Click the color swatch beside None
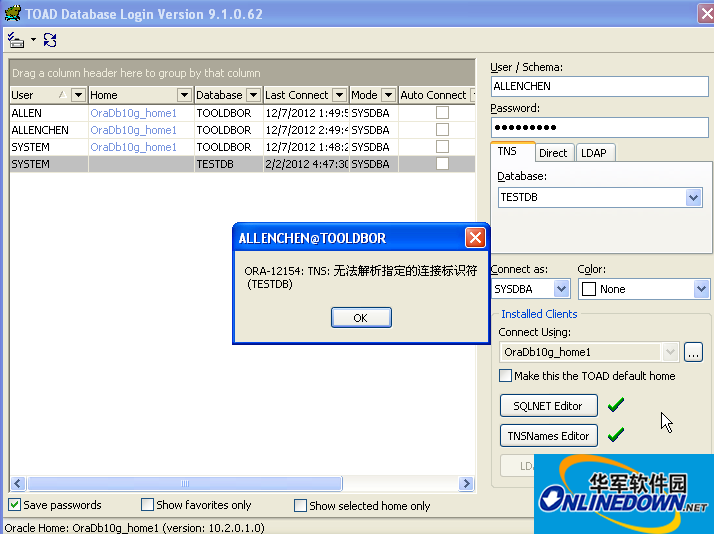The image size is (714, 534). 589,289
